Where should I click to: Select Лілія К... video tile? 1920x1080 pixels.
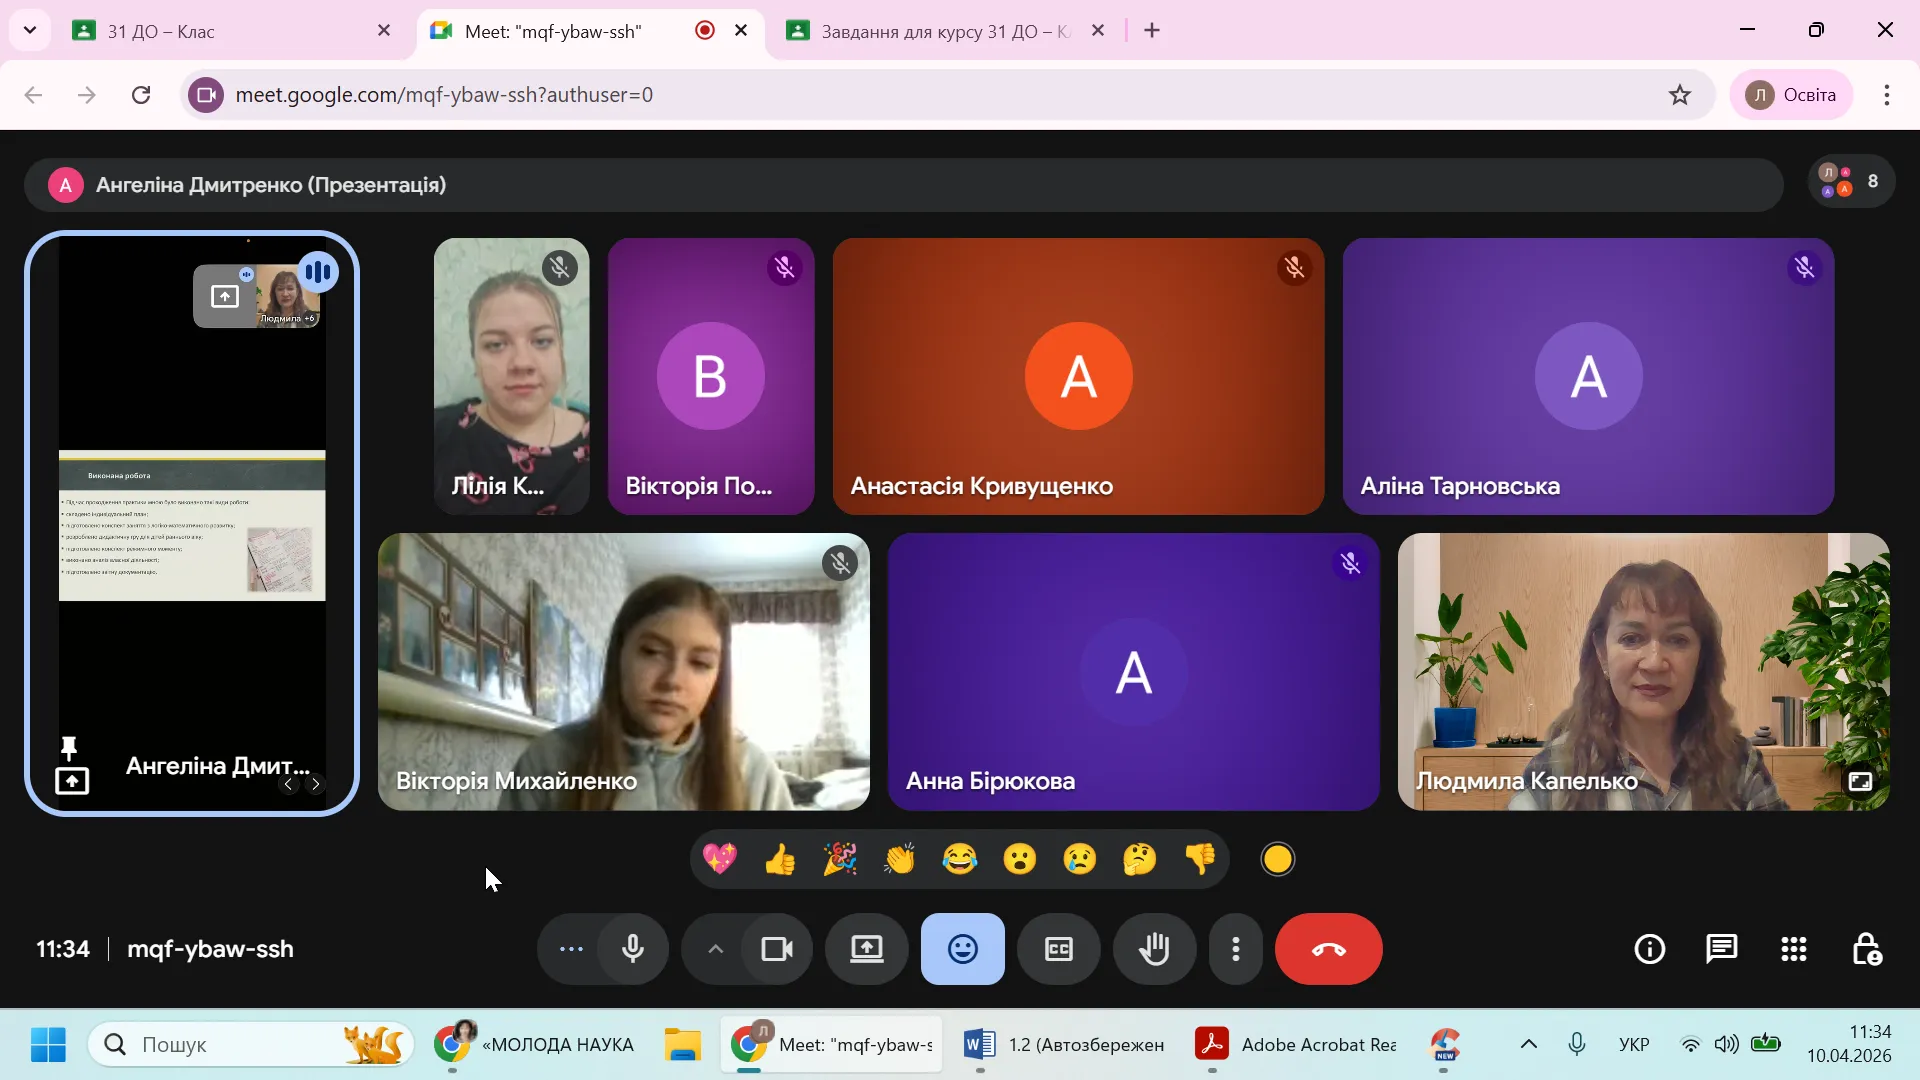[x=512, y=376]
